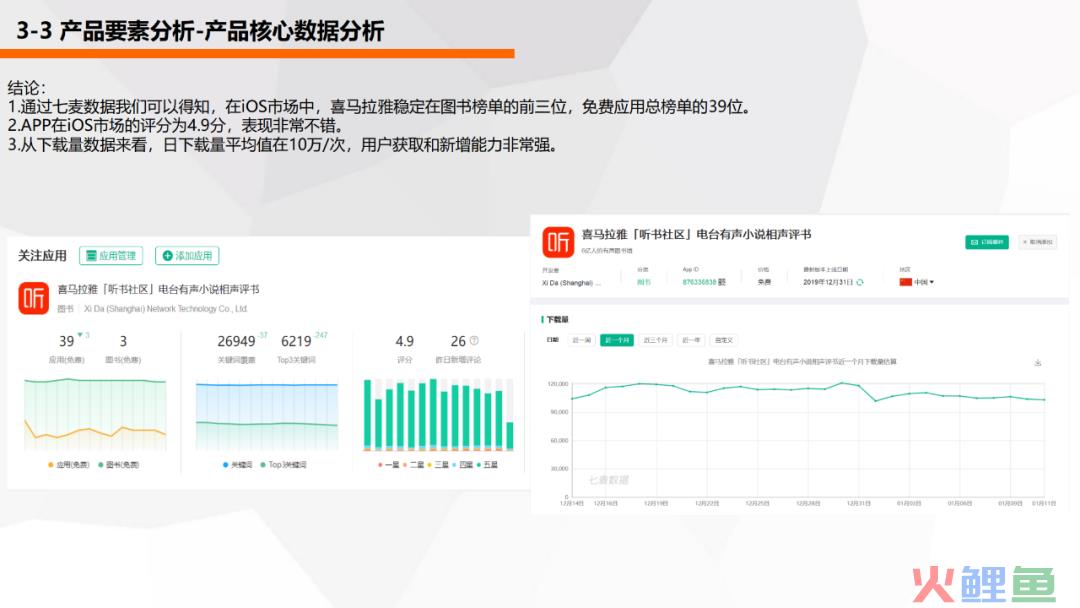Click the developer name Xi Da (Shanghai)
The image size is (1080, 608).
571,283
